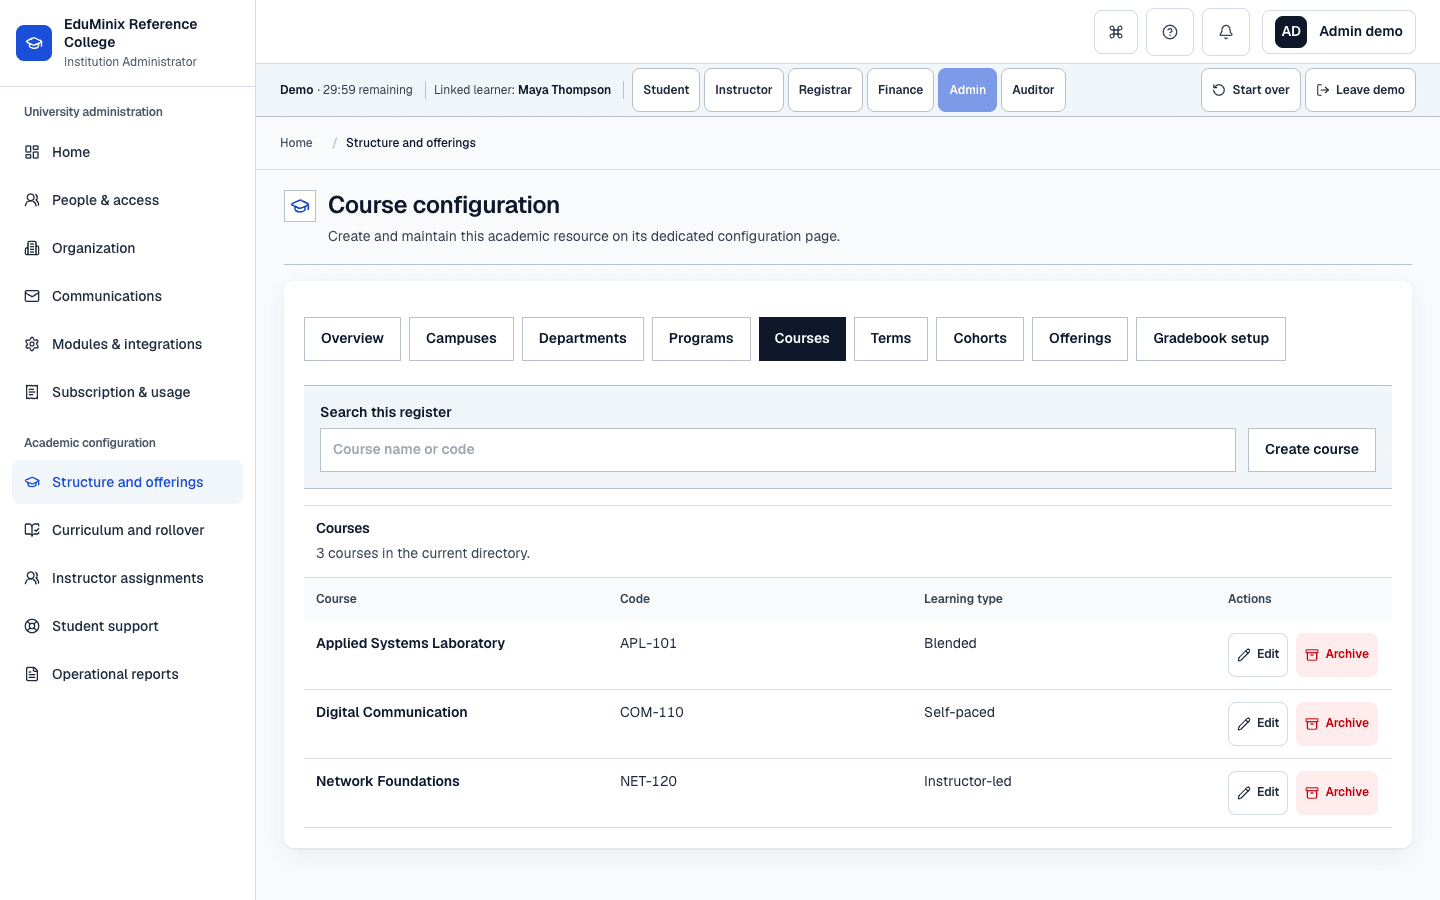Open Instructor assignments sidebar label
This screenshot has width=1440, height=900.
pos(128,578)
